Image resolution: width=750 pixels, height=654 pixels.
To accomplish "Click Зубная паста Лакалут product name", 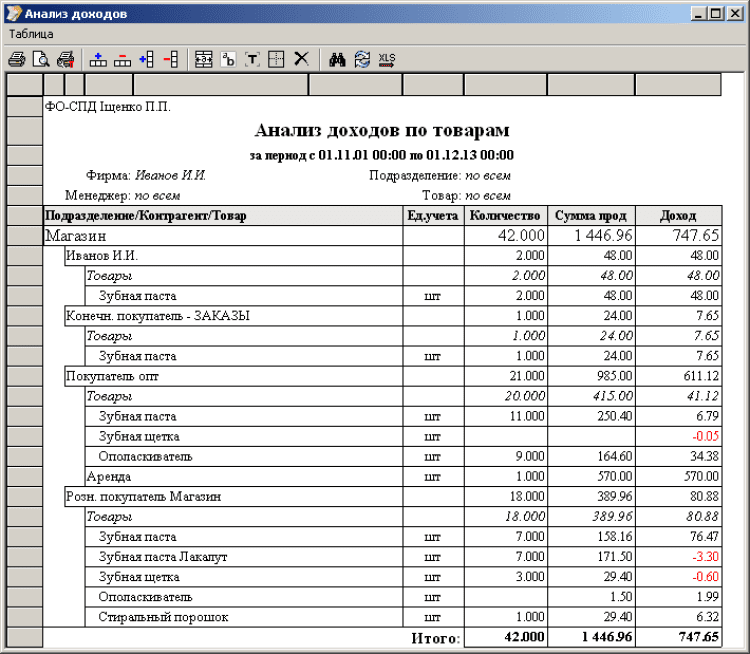I will pyautogui.click(x=163, y=557).
